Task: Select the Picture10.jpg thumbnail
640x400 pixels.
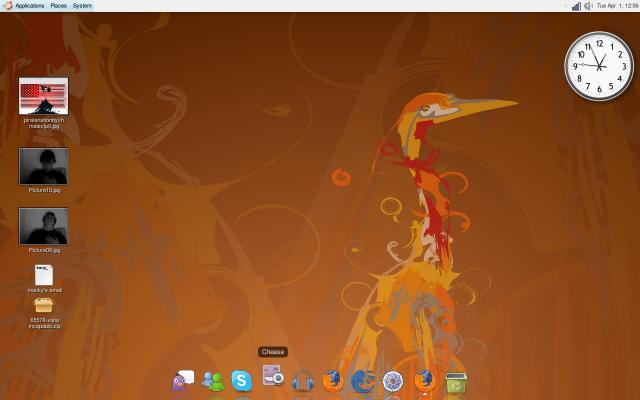Action: click(x=43, y=166)
